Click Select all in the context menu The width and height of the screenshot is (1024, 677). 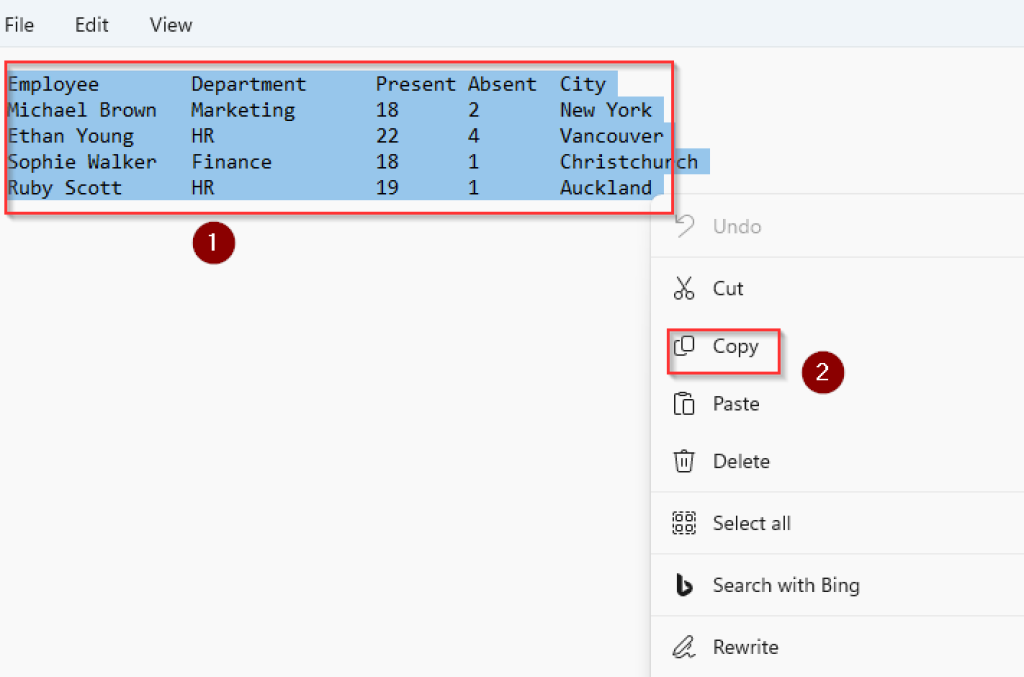click(751, 523)
